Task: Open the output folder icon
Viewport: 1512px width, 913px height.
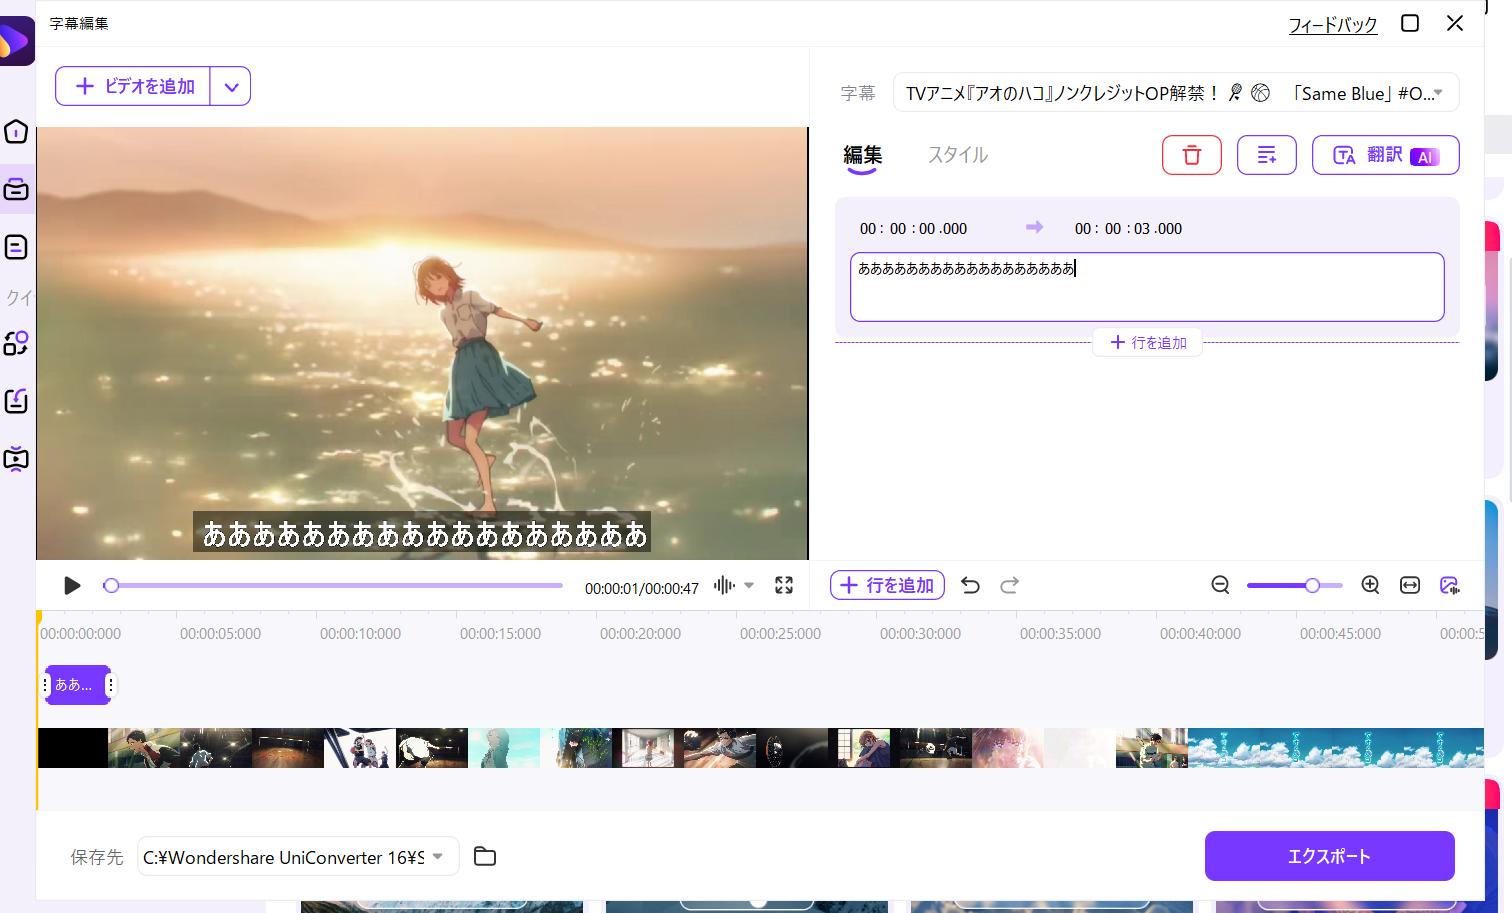Action: click(485, 856)
